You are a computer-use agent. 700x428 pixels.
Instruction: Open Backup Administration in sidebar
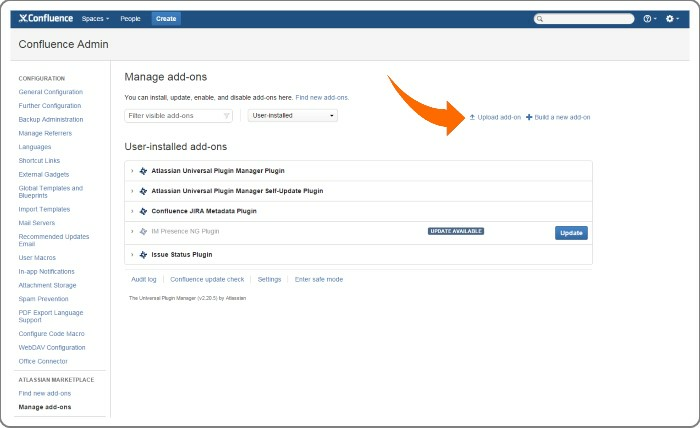50,120
